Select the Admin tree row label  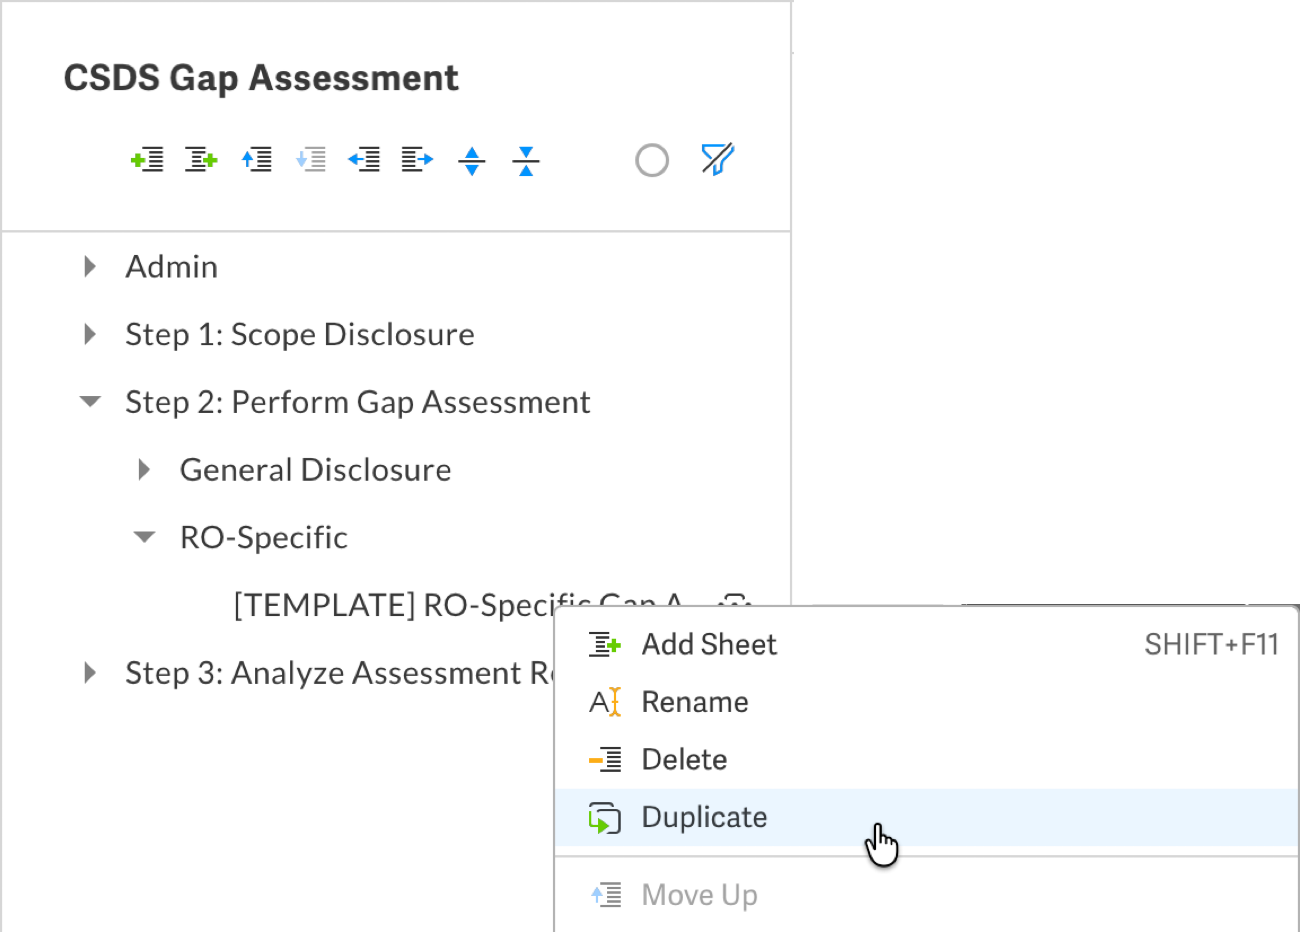tap(171, 267)
